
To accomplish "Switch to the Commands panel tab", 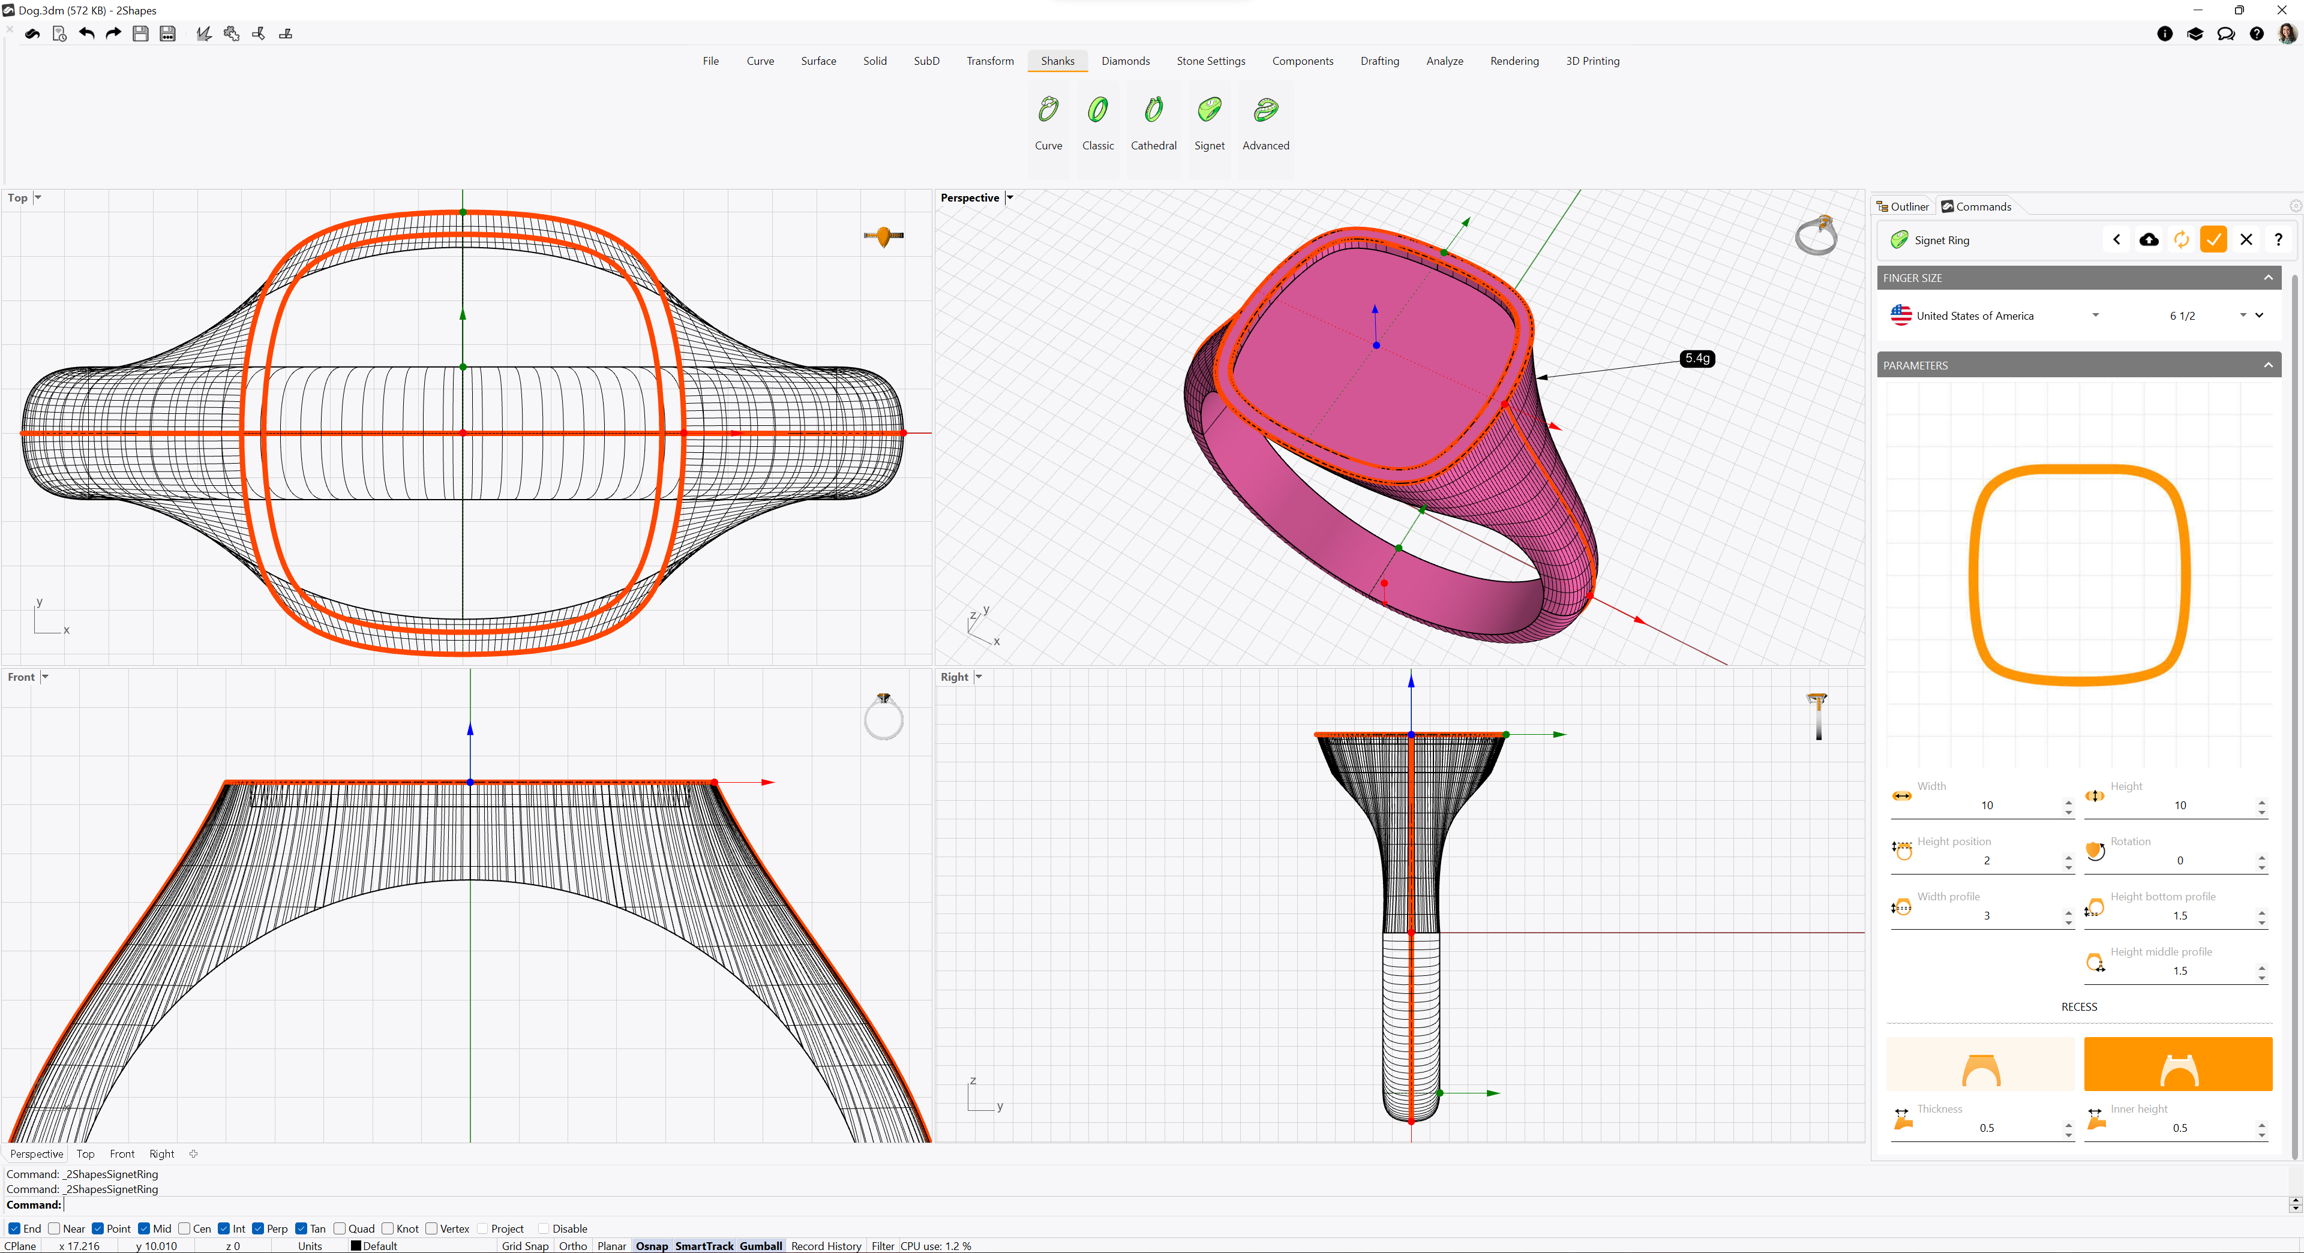I will coord(1976,207).
